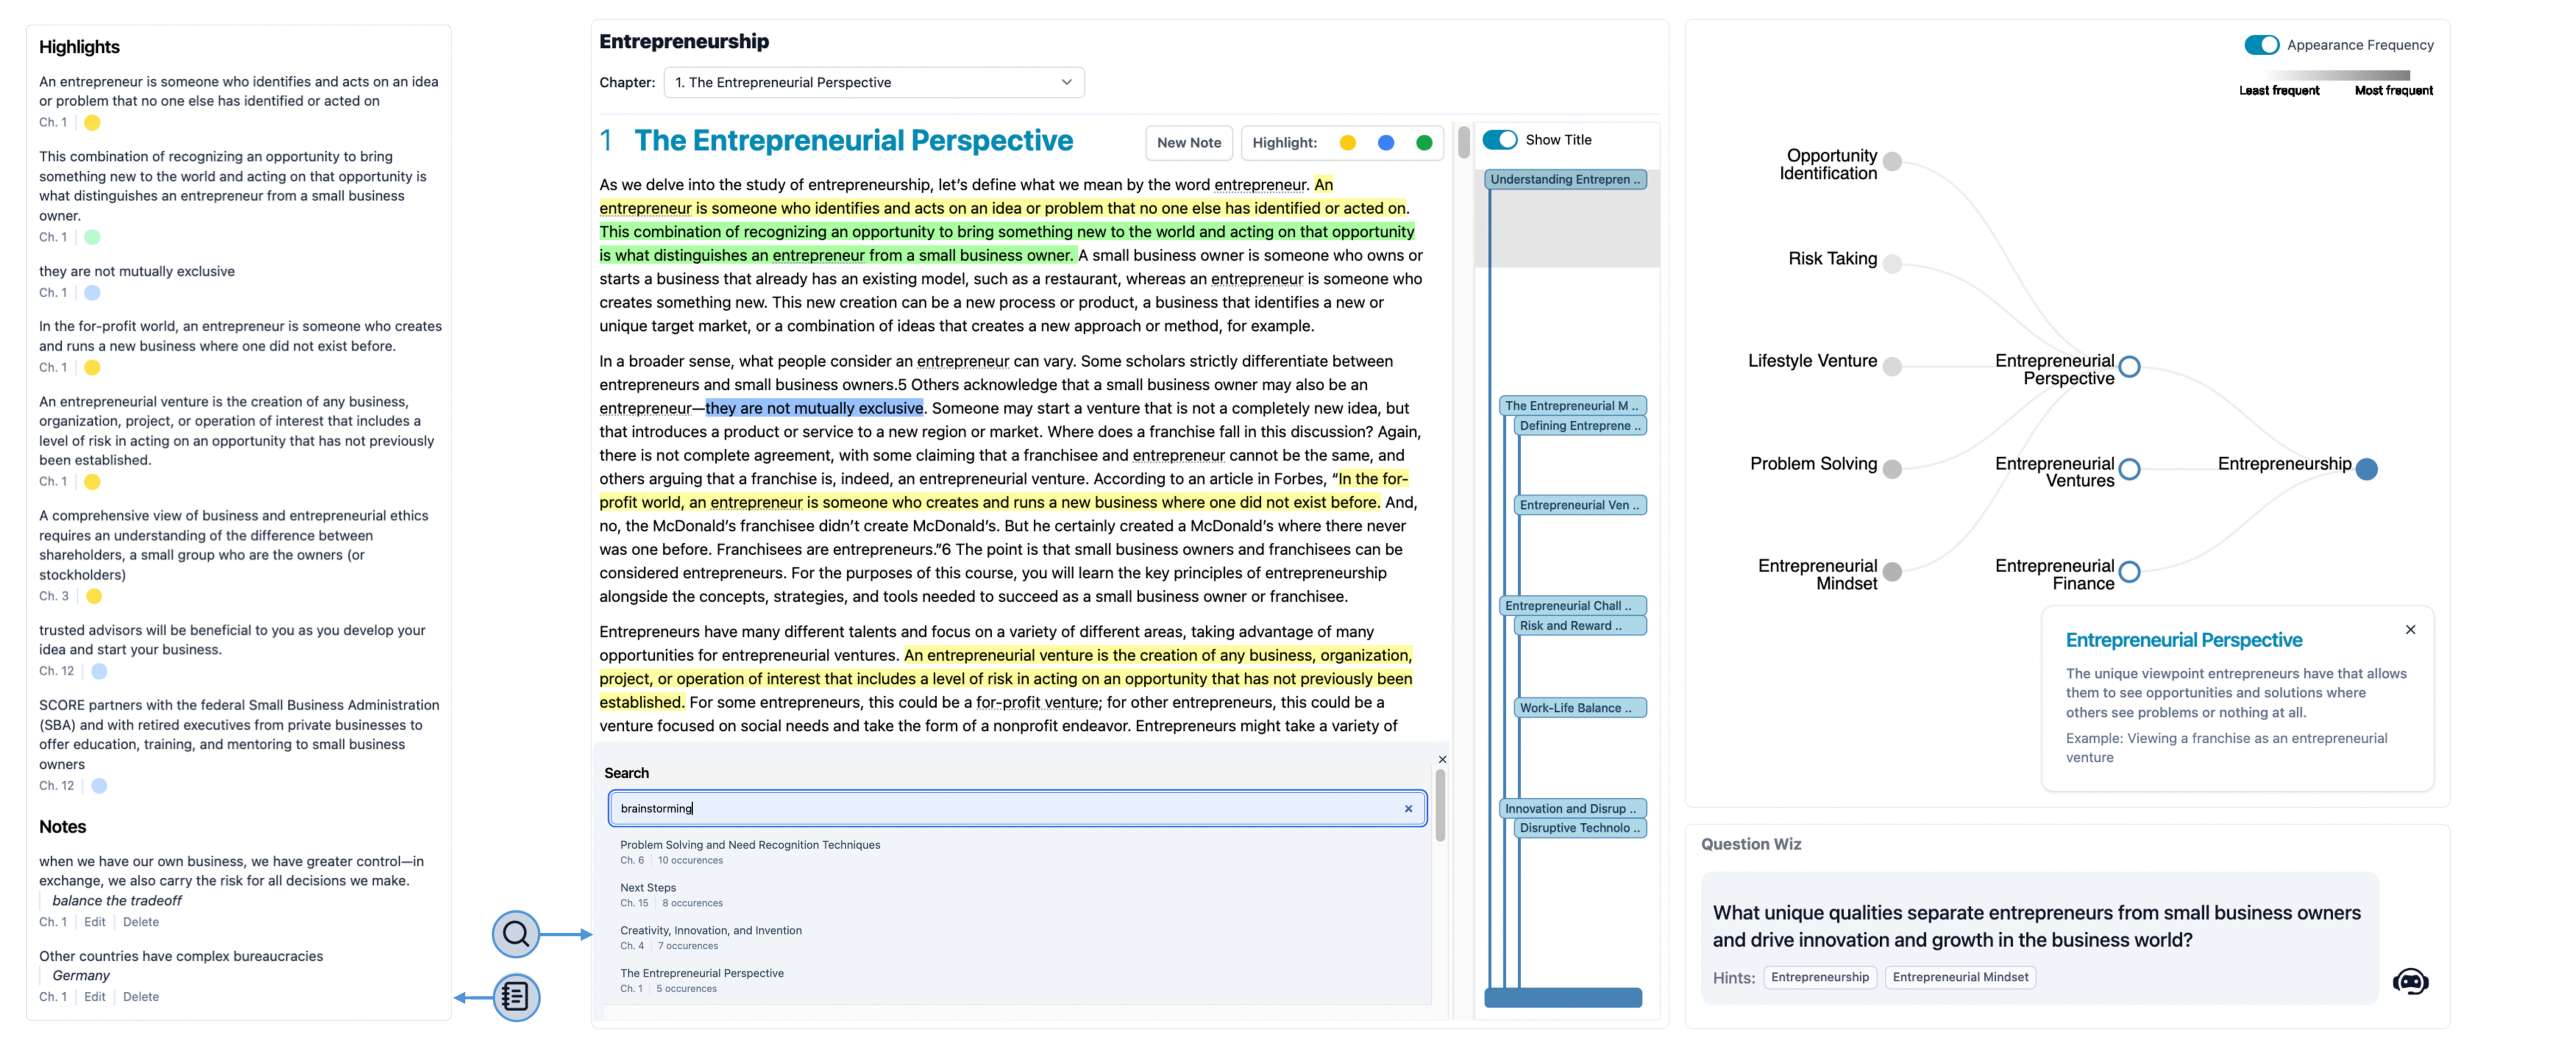
Task: Jump to Innovation and Disrup.. section marker
Action: pyautogui.click(x=1572, y=809)
